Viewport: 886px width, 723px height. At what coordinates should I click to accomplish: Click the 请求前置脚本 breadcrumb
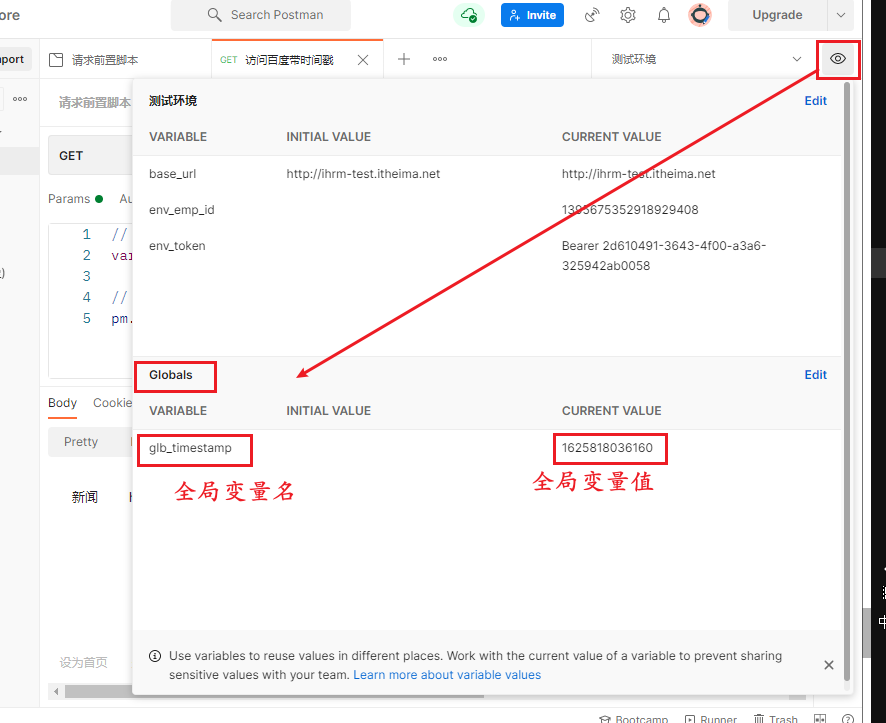(94, 102)
